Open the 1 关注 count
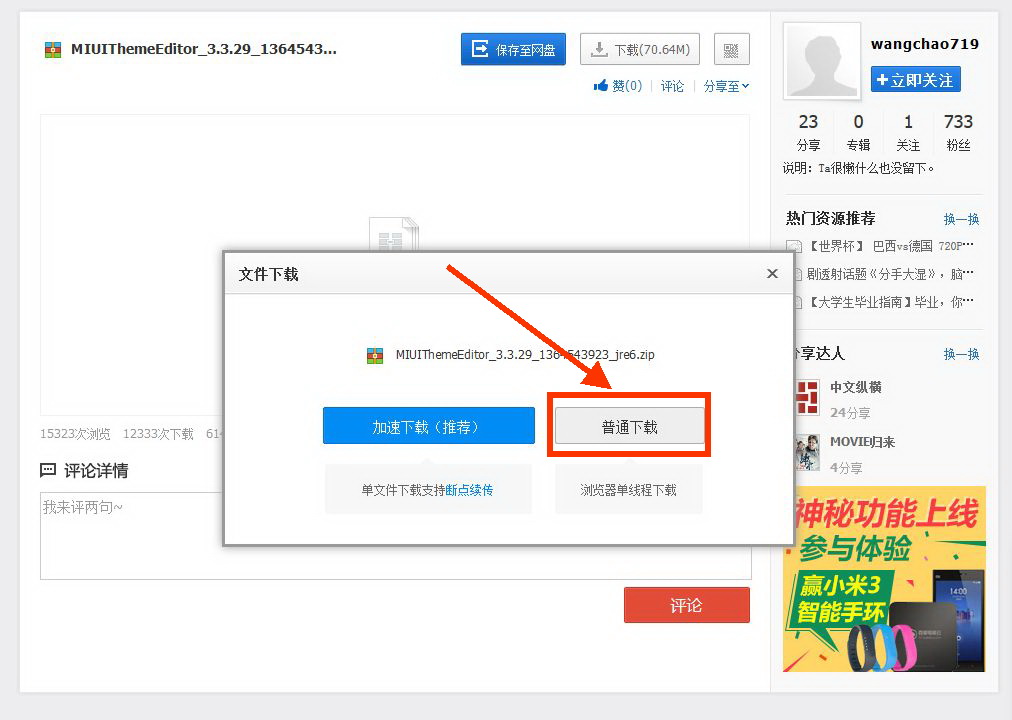This screenshot has height=720, width=1012. click(x=907, y=132)
